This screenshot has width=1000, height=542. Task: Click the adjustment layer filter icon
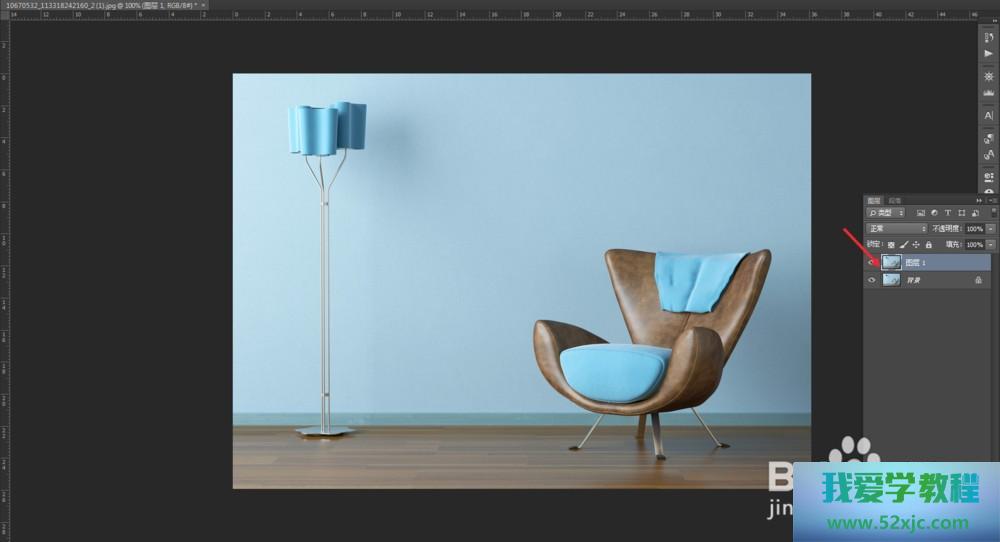point(933,213)
